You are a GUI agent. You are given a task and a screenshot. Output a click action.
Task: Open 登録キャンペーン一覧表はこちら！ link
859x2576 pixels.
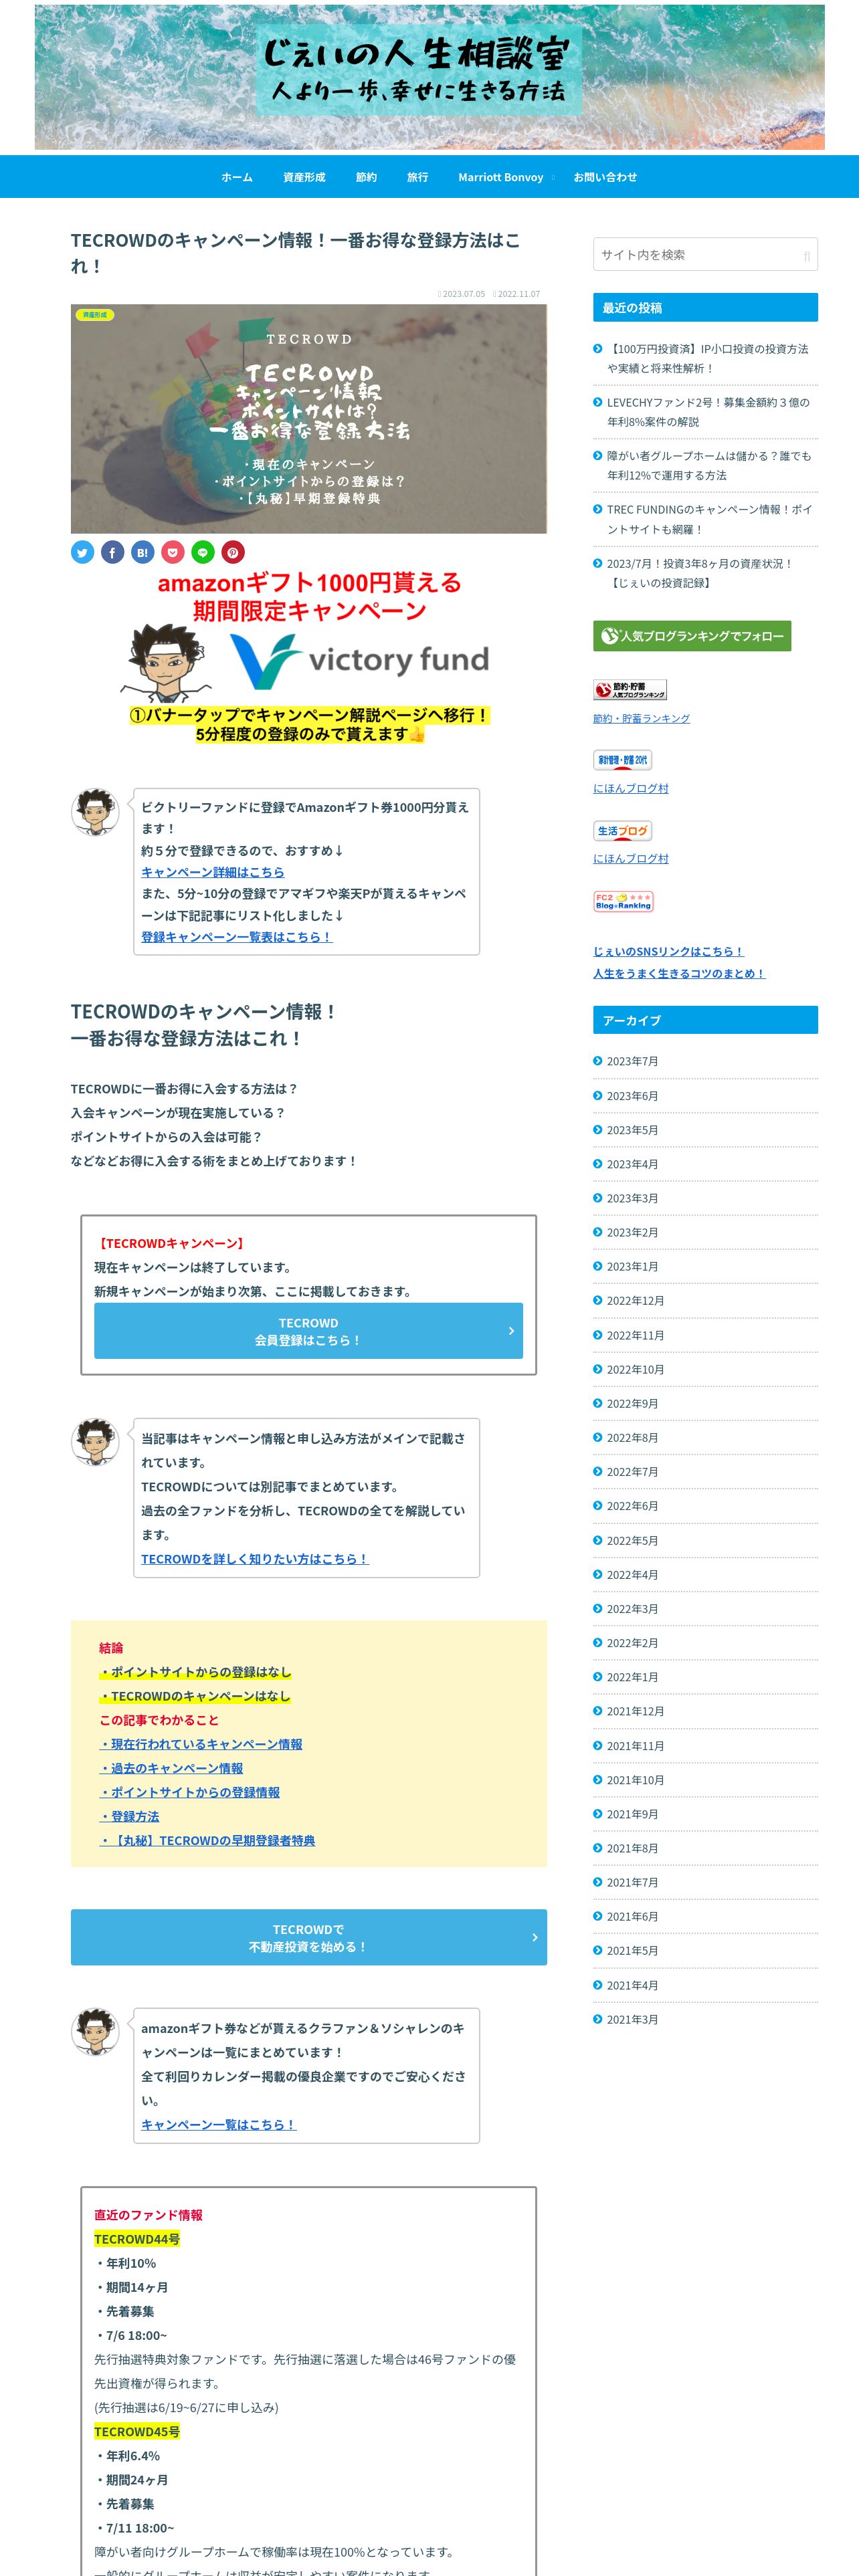pyautogui.click(x=236, y=937)
